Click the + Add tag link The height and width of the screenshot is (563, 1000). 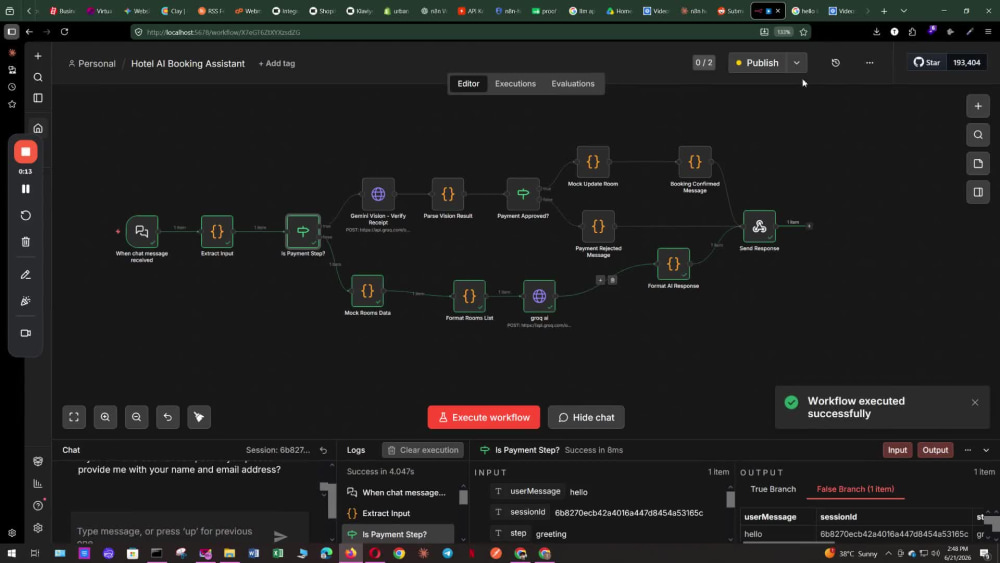pyautogui.click(x=277, y=63)
